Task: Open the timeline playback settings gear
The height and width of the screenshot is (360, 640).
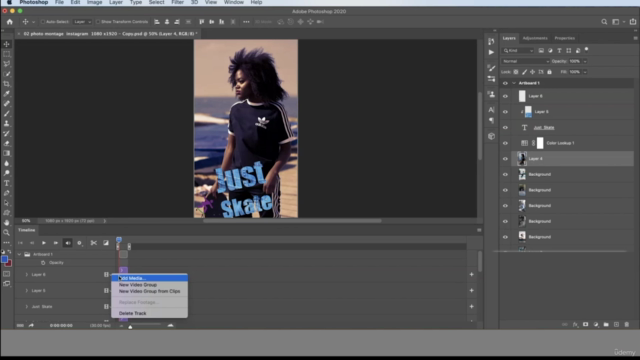Action: pos(80,243)
